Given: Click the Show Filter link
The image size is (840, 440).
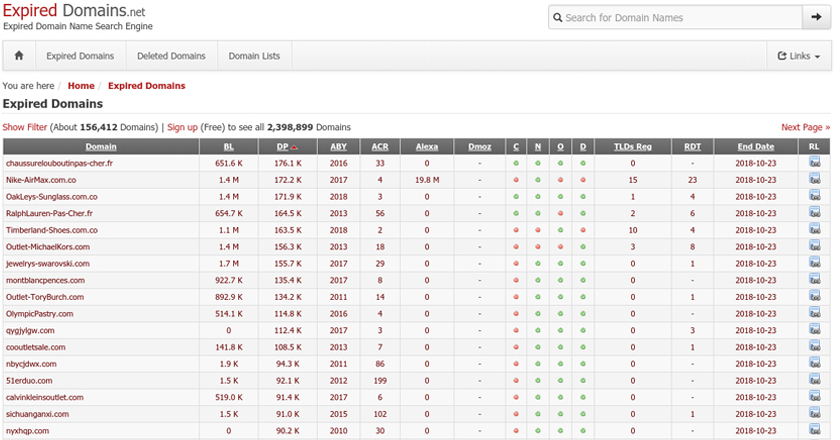Looking at the screenshot, I should click(x=25, y=127).
